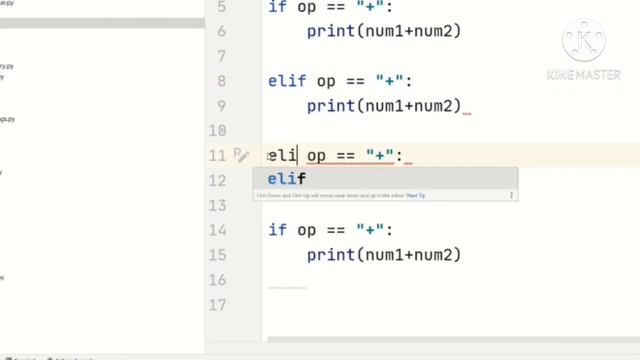640x360 pixels.
Task: Select the elif autocomplete suggestion
Action: tap(385, 178)
